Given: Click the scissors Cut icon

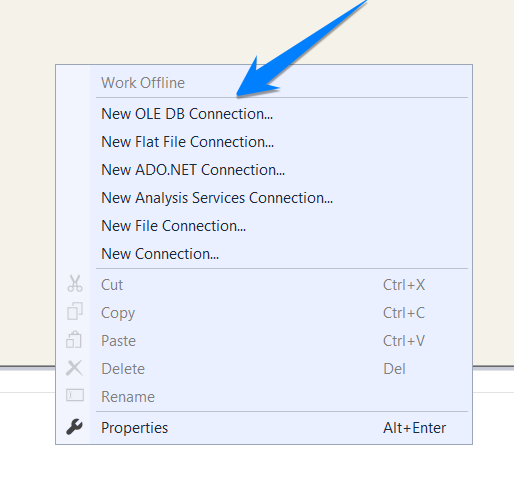Looking at the screenshot, I should (x=75, y=284).
